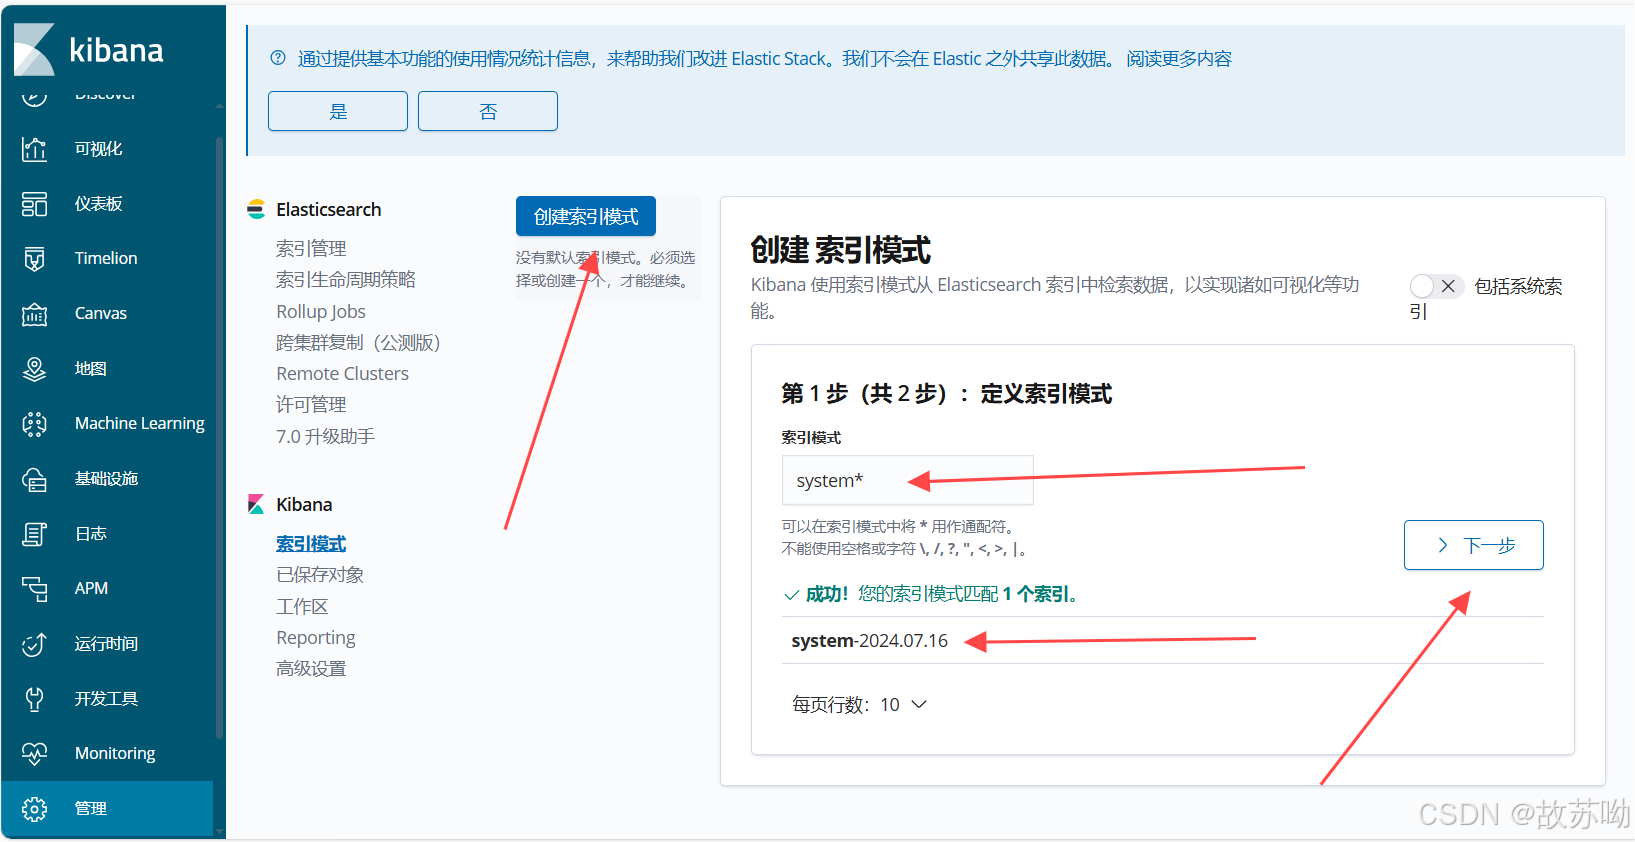Open the 7.0 升级助手 link
Viewport: 1635px width, 842px height.
point(325,437)
